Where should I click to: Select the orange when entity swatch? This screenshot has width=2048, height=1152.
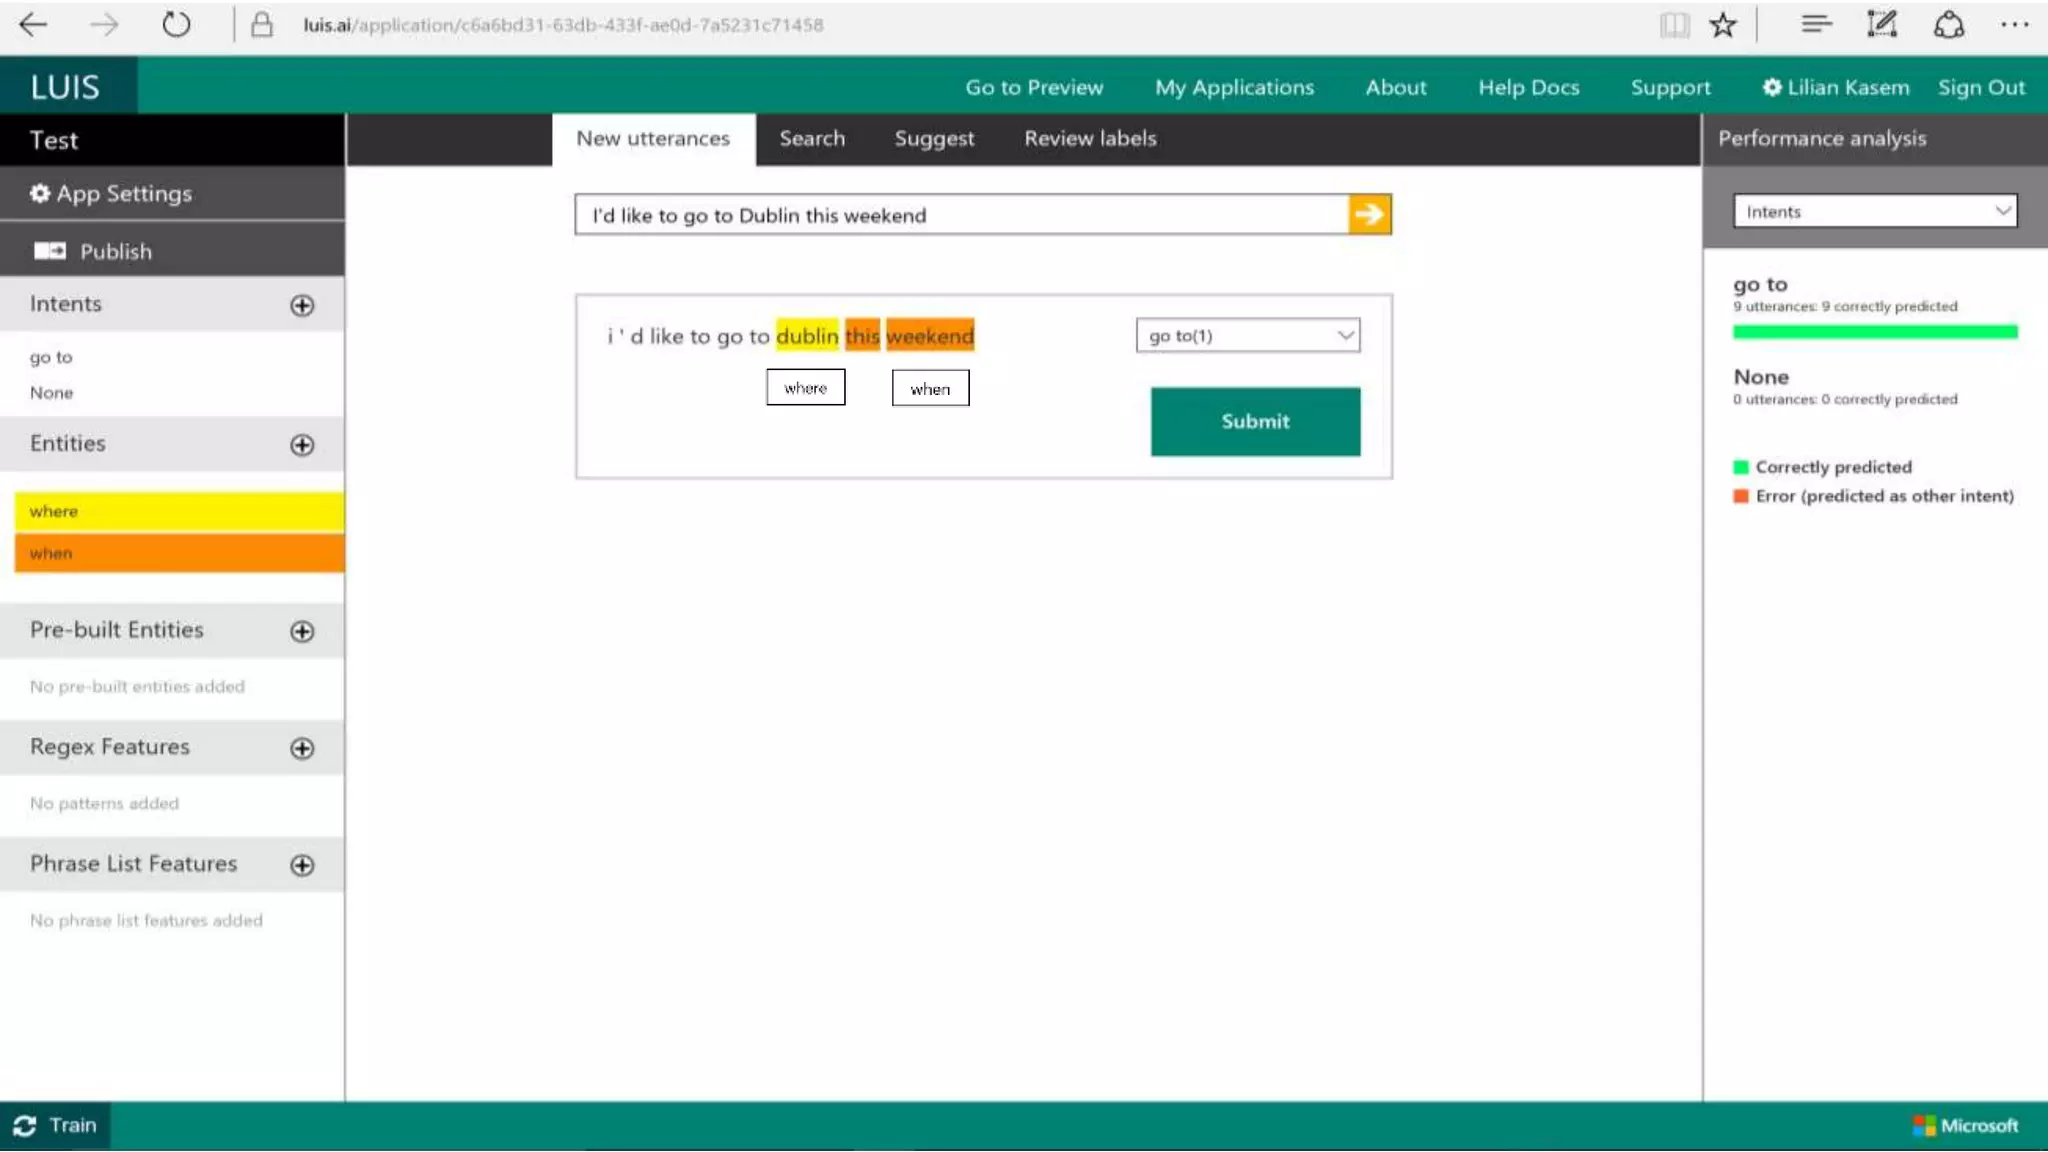(x=179, y=553)
